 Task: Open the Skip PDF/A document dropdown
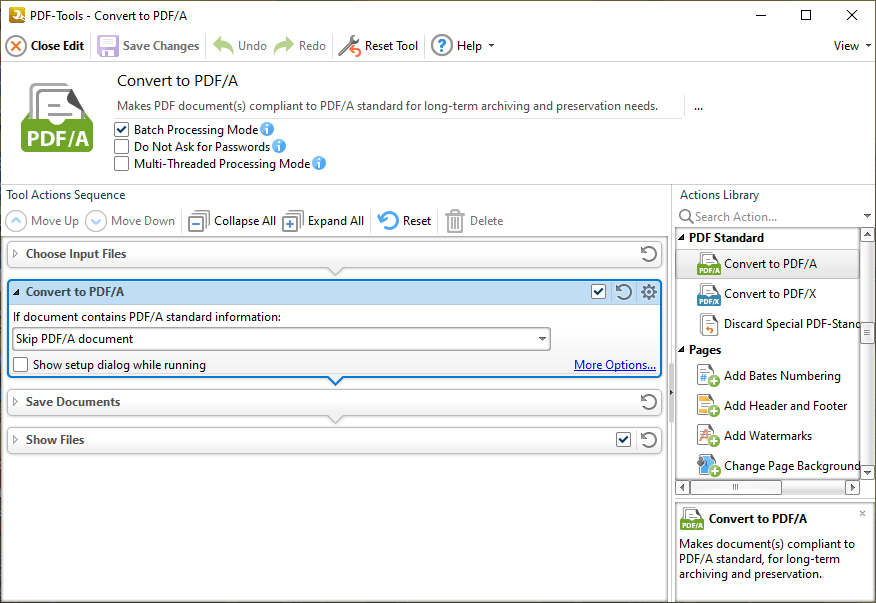pyautogui.click(x=540, y=338)
